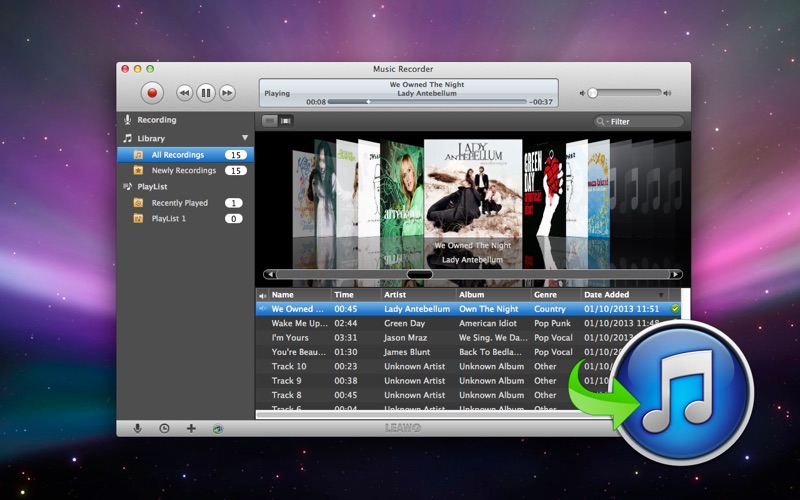Add a new playlist with the plus icon
Viewport: 800px width, 500px height.
click(191, 429)
